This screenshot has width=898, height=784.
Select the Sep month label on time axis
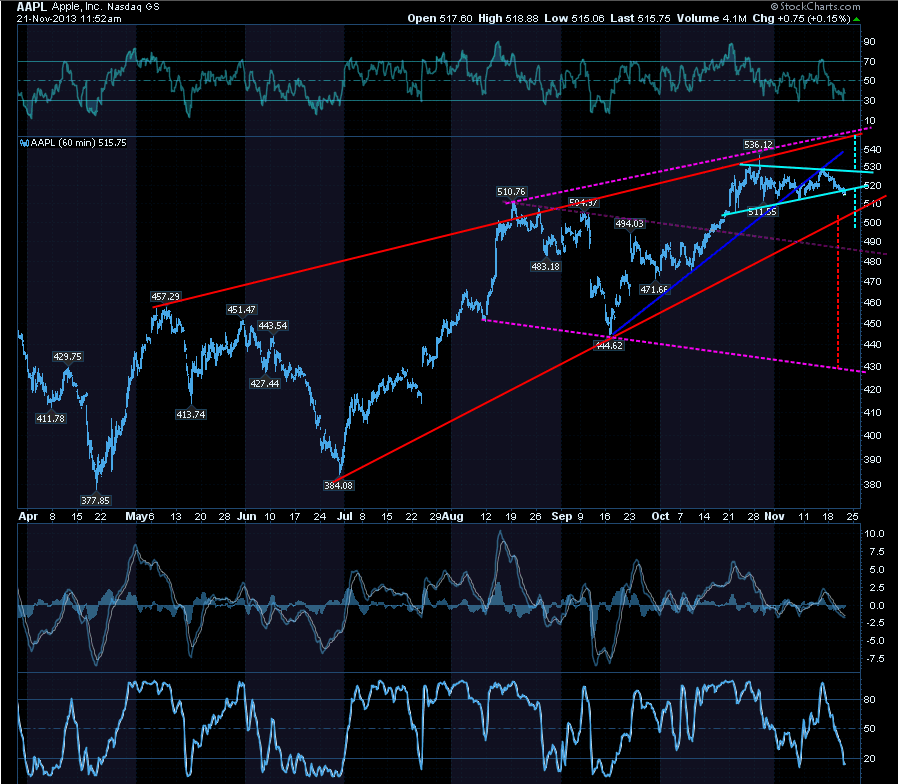pos(561,516)
